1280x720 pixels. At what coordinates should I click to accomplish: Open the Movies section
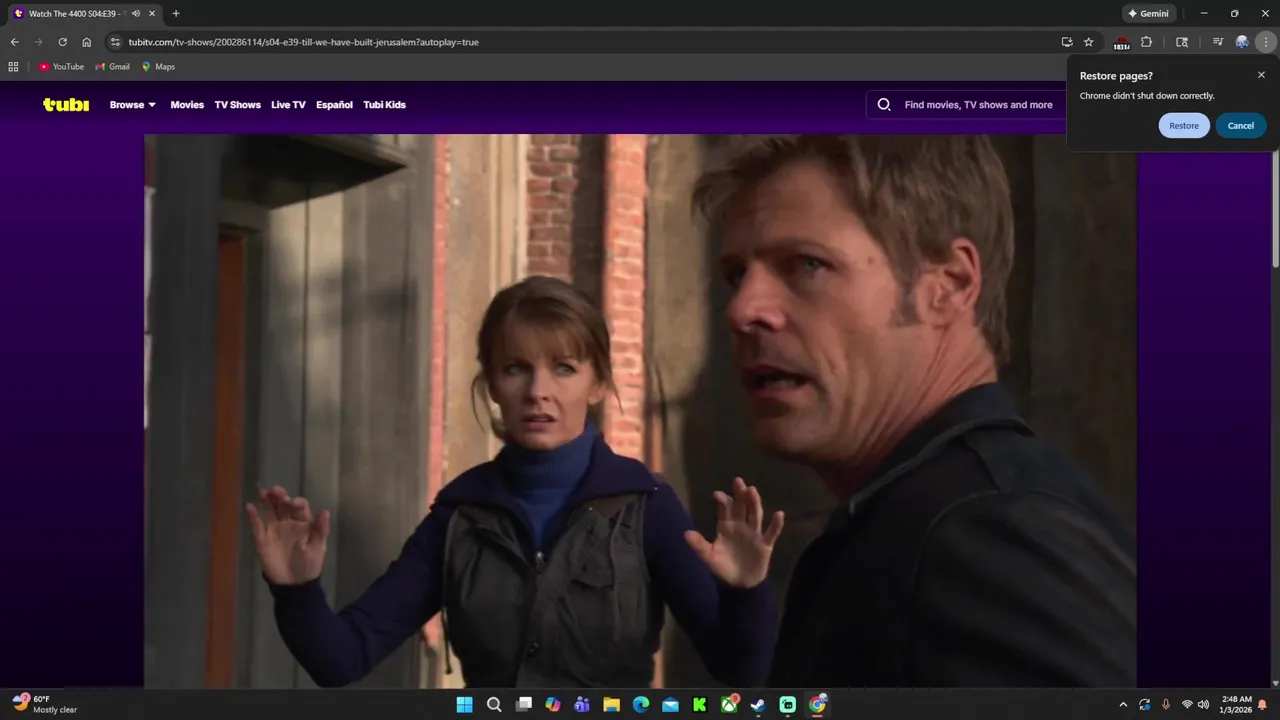point(187,104)
